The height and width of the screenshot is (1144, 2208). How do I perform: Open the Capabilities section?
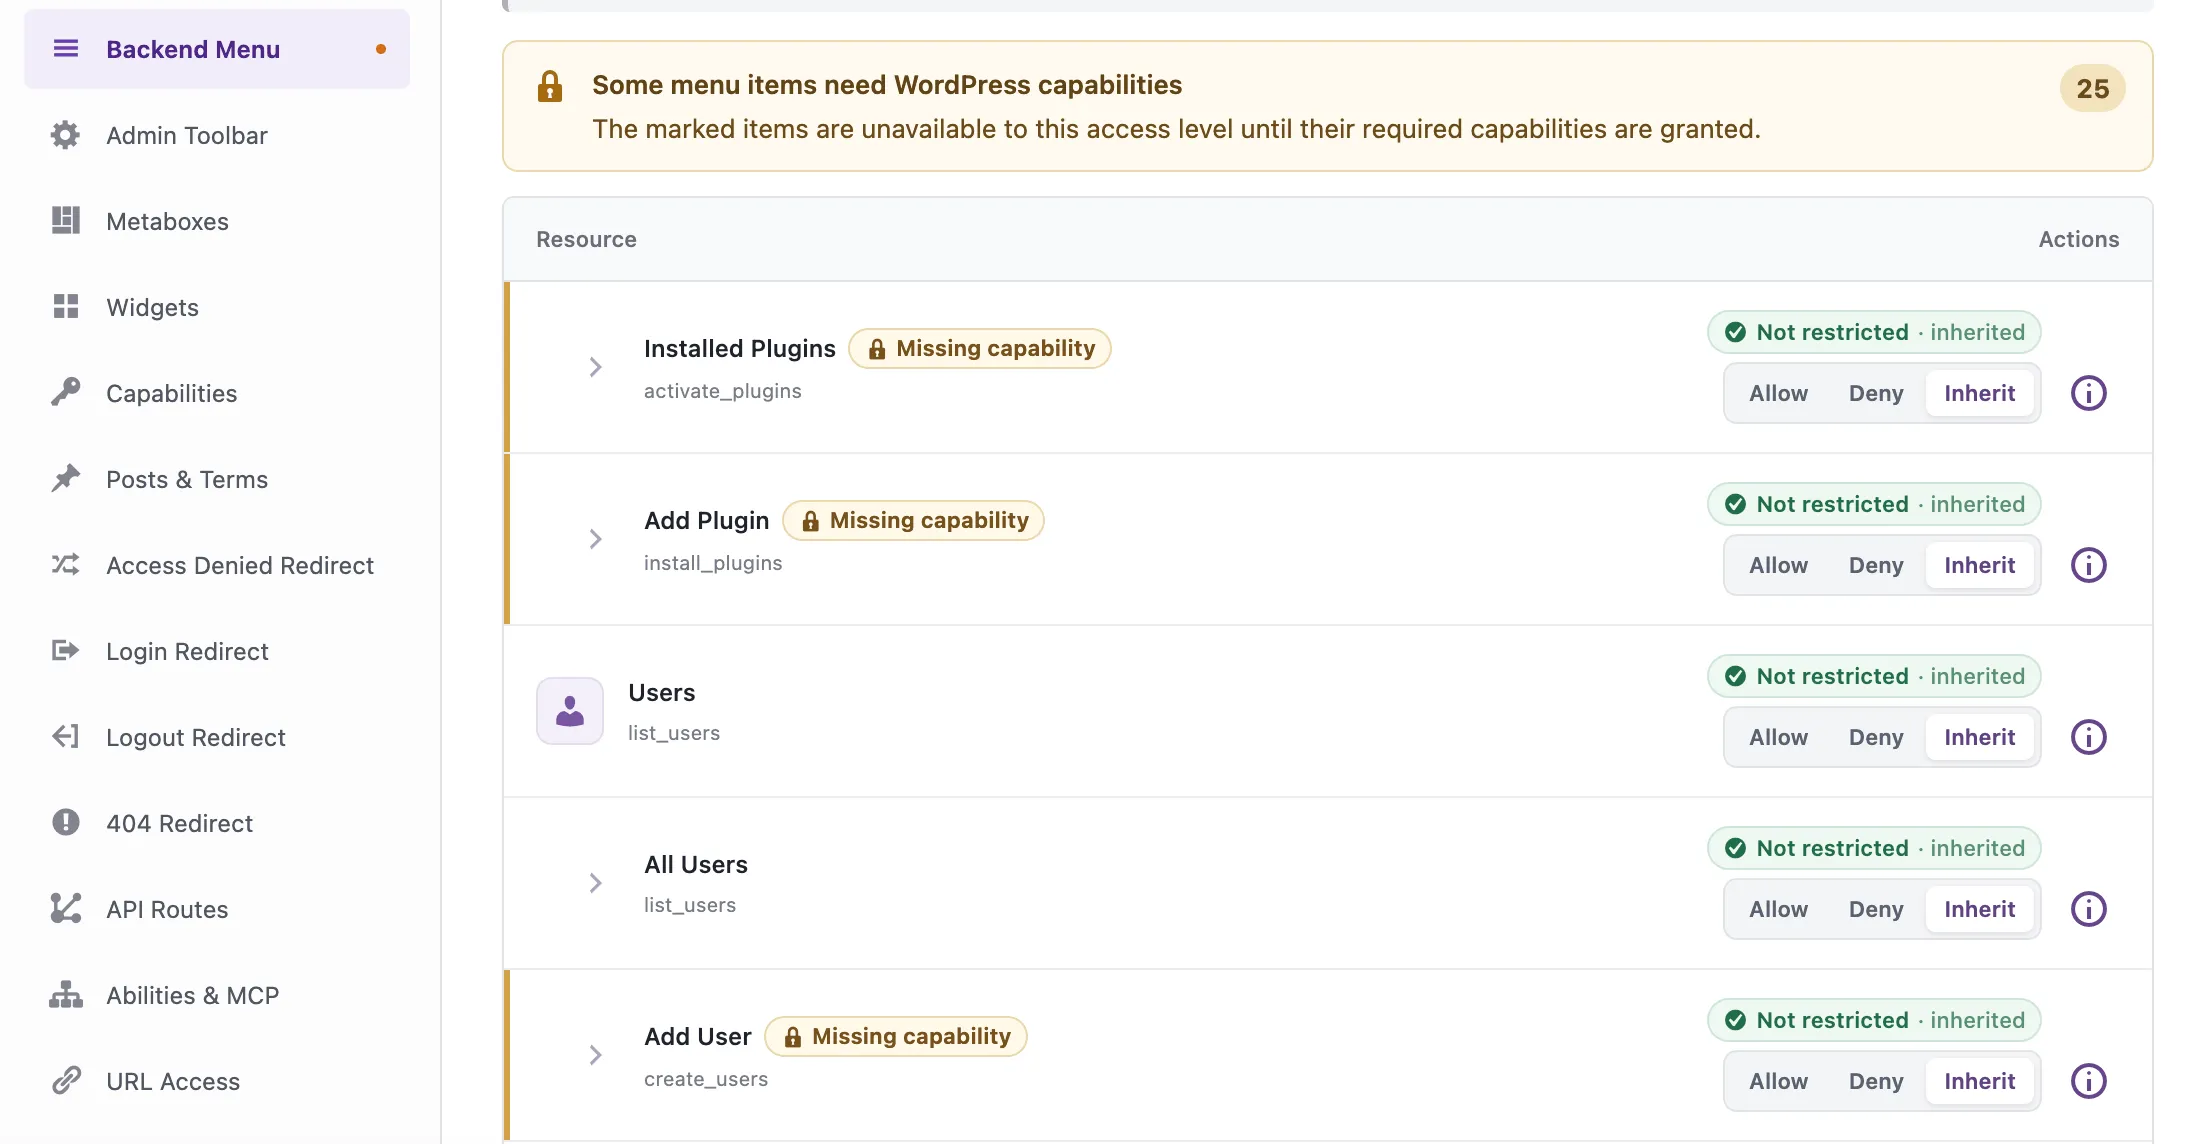pyautogui.click(x=217, y=393)
